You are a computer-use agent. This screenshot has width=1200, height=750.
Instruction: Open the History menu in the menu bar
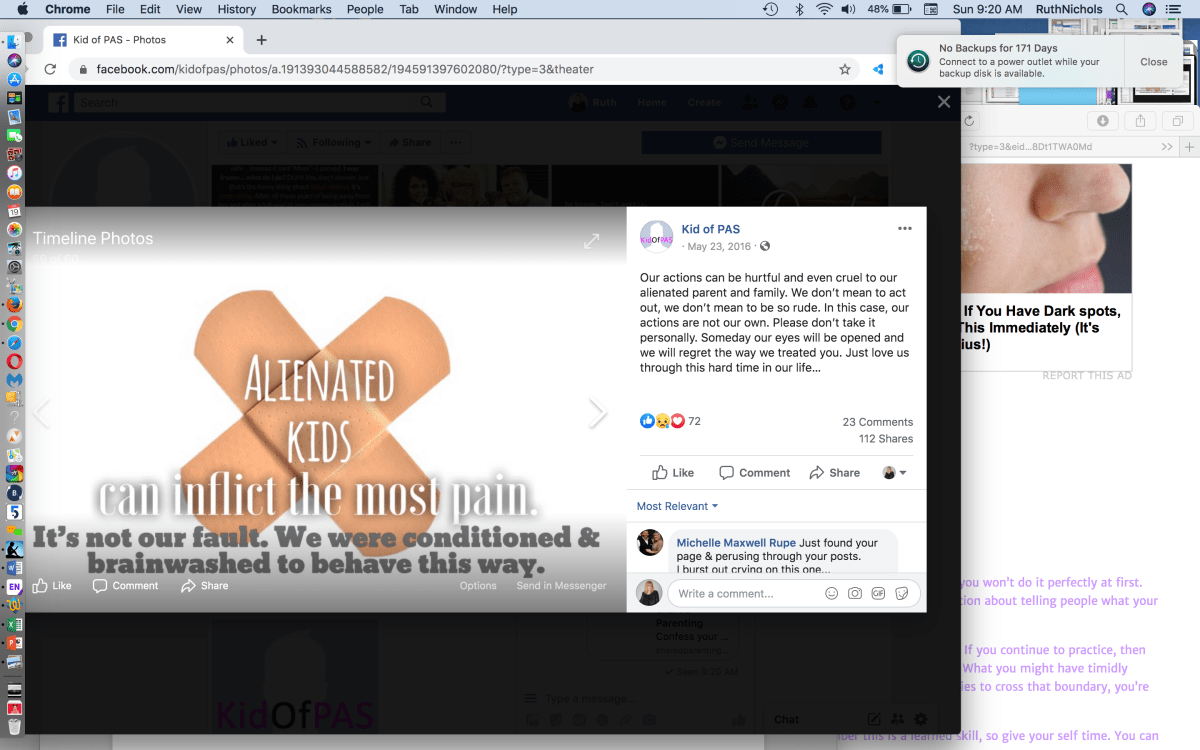tap(237, 9)
